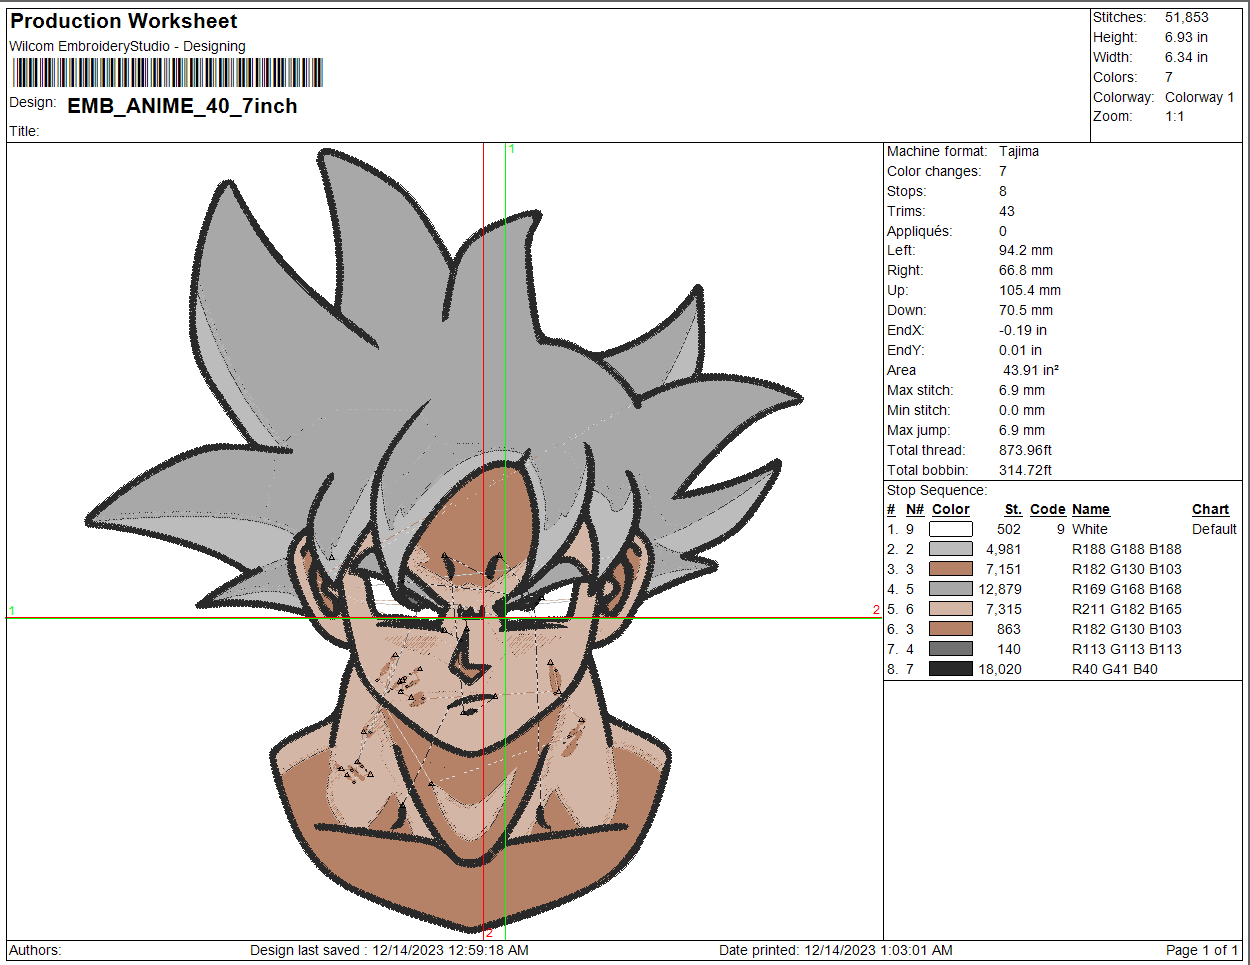Click the "Color changes:" label
The image size is (1250, 965).
(934, 171)
